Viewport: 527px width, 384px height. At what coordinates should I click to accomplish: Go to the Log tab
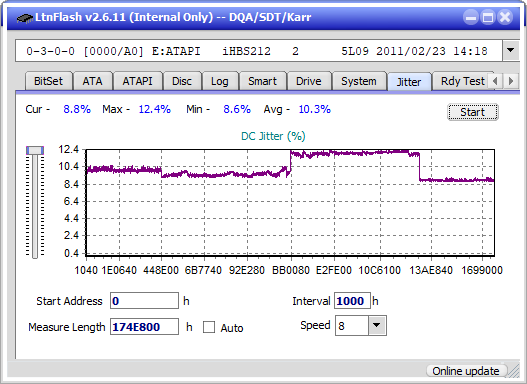point(220,81)
